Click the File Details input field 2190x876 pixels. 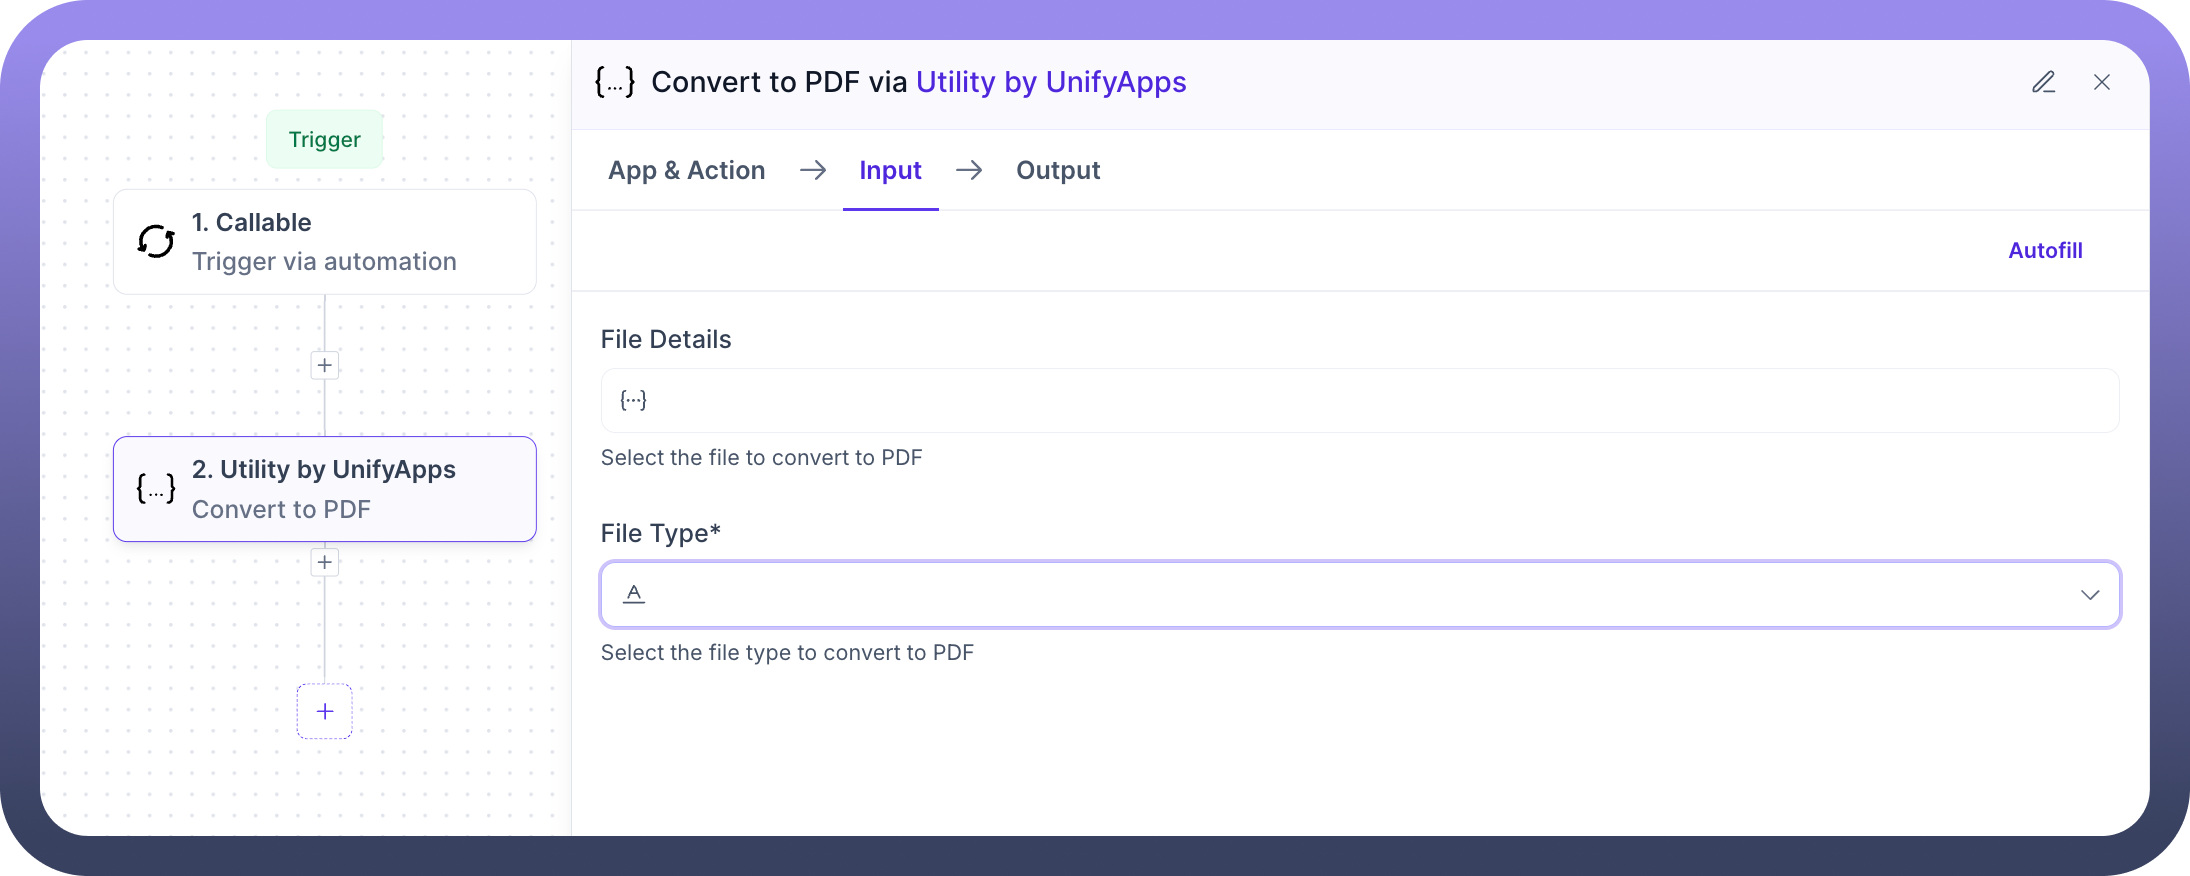1360,400
